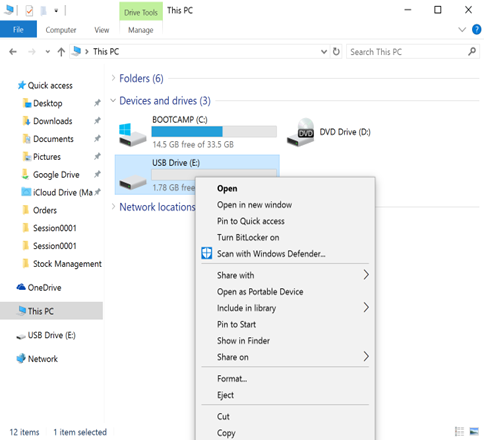Refresh the This PC address bar
Screen dimensions: 484x440
336,52
